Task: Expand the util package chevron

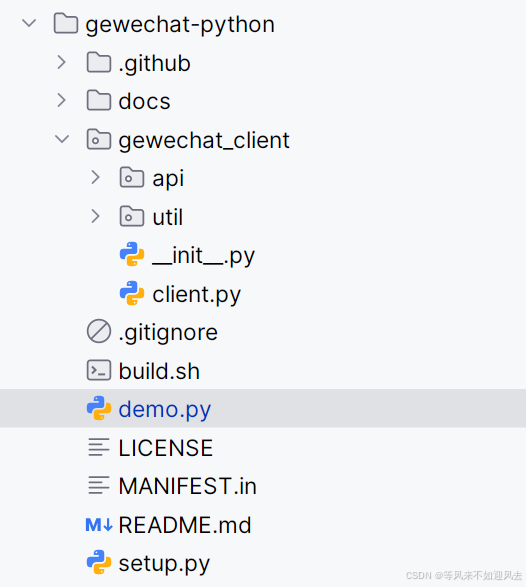Action: [x=95, y=216]
